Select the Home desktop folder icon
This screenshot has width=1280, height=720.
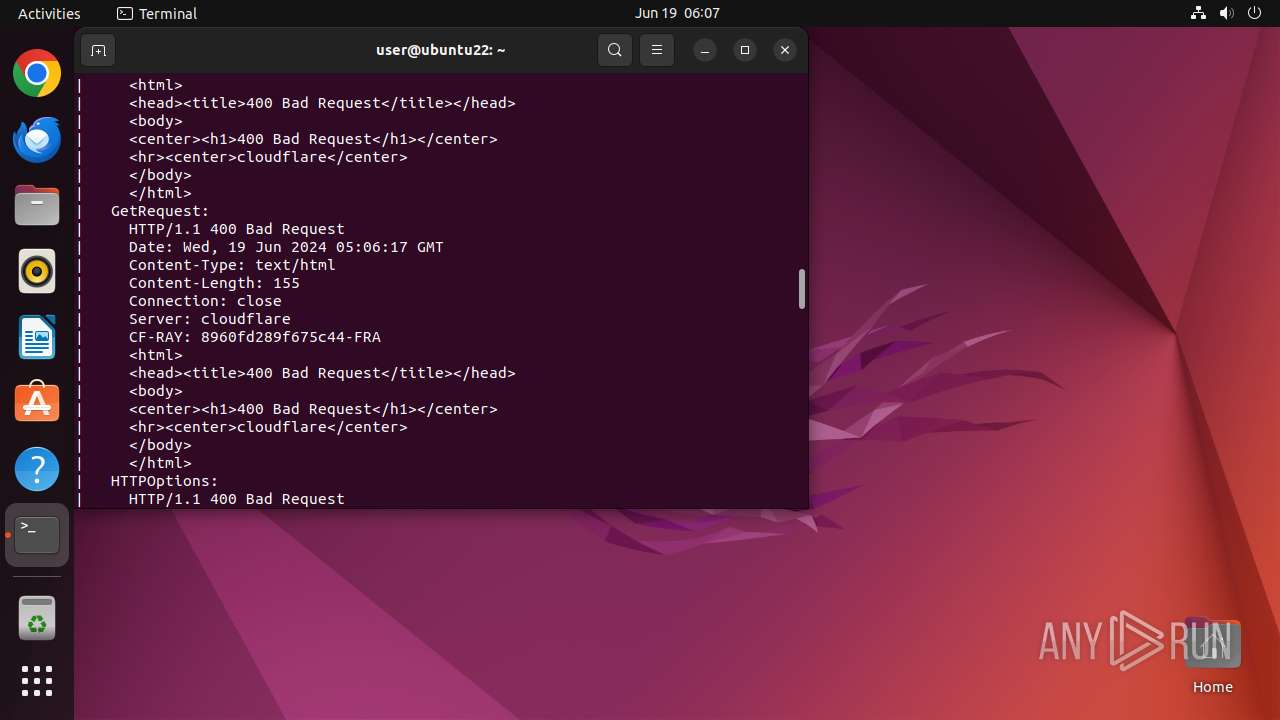tap(1212, 656)
